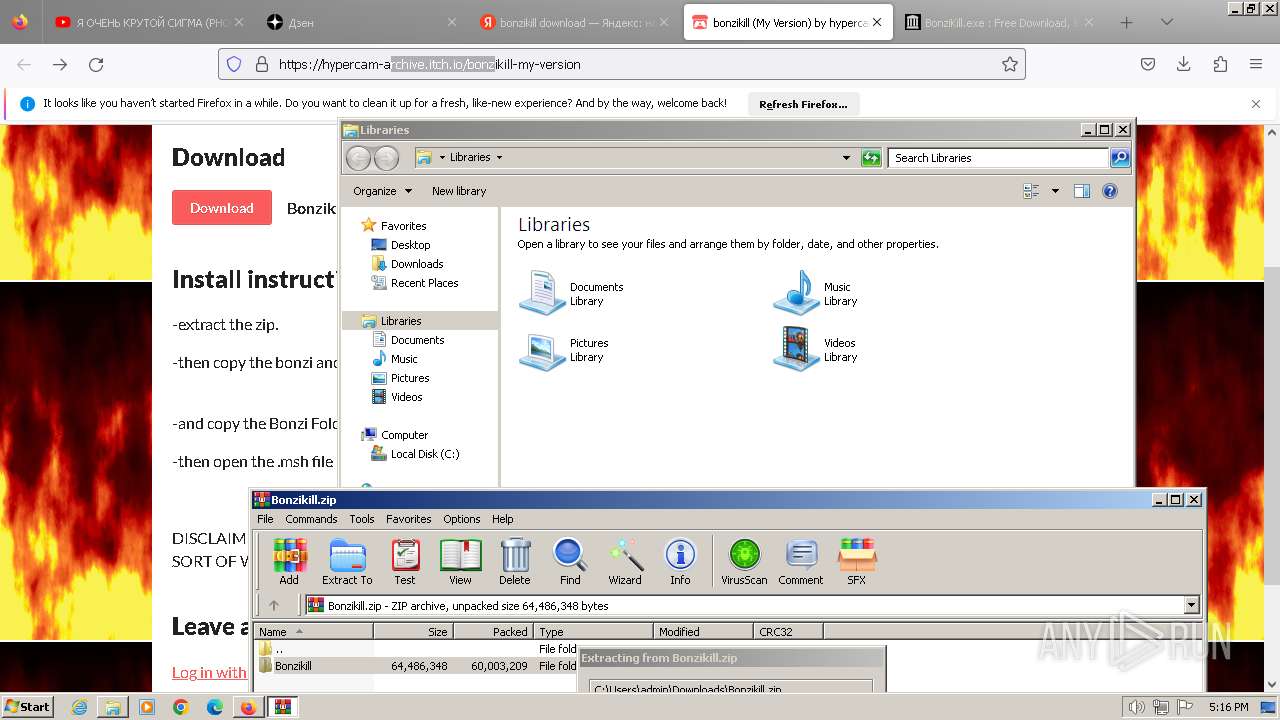Screen dimensions: 1280x720
Task: Run the Test archive tool
Action: click(x=405, y=561)
